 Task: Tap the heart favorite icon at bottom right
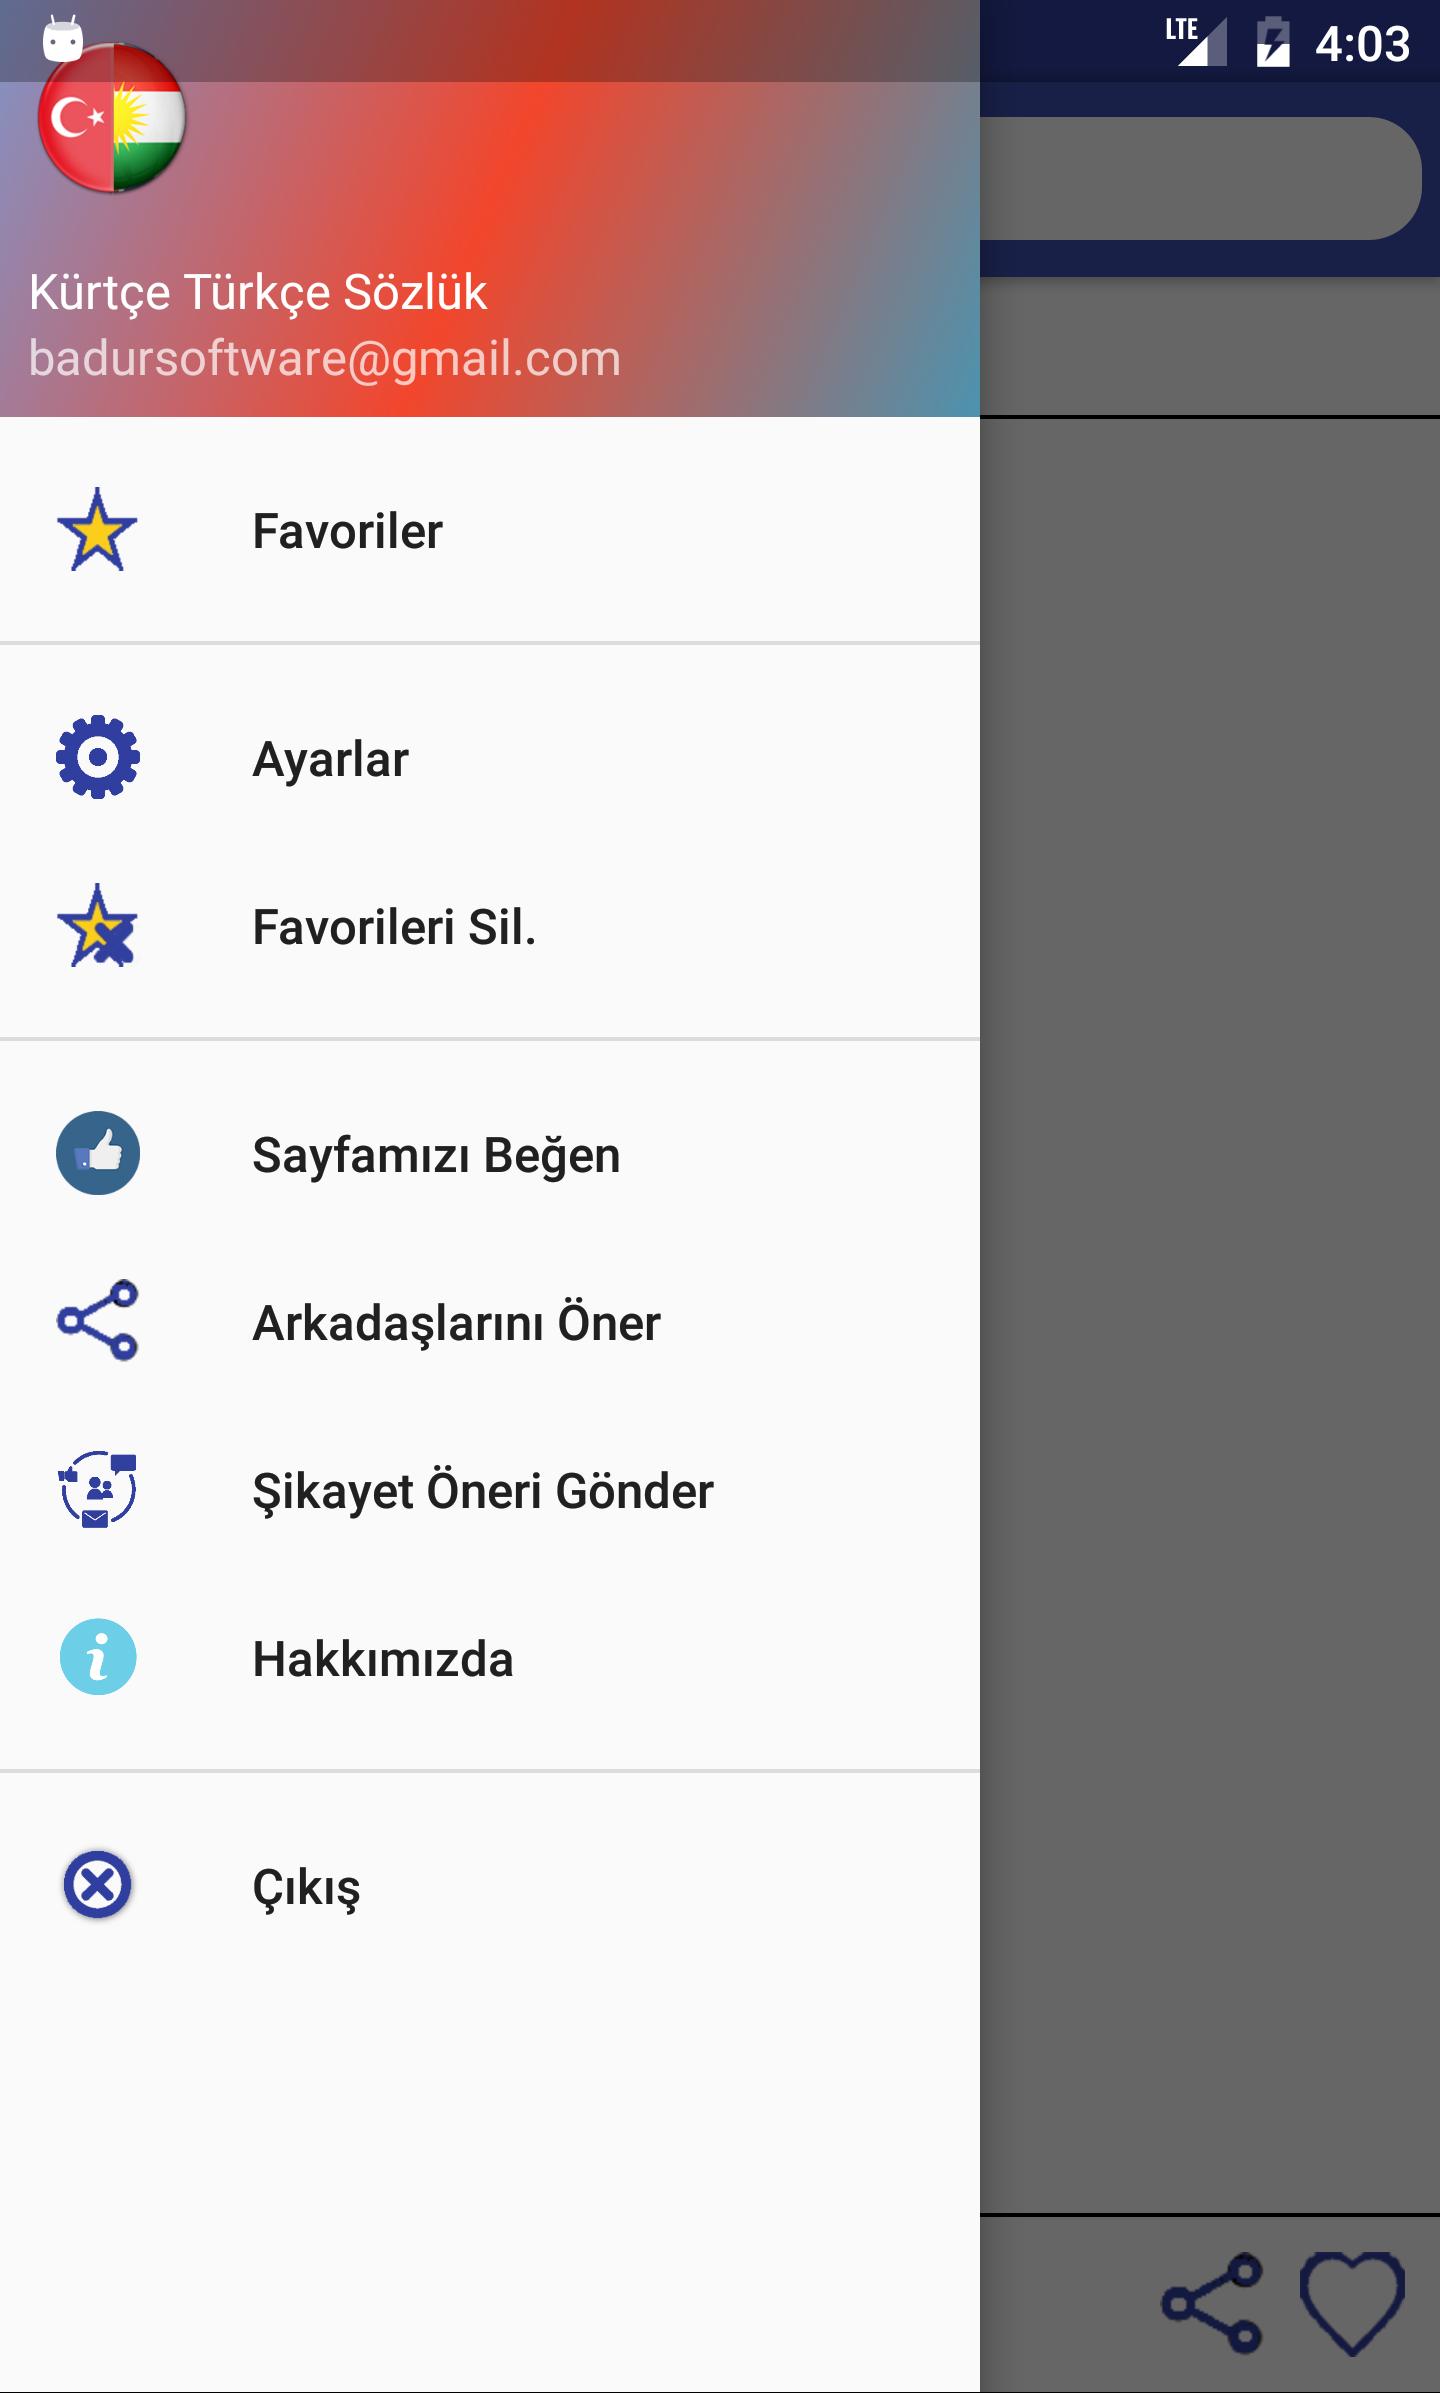coord(1352,2303)
